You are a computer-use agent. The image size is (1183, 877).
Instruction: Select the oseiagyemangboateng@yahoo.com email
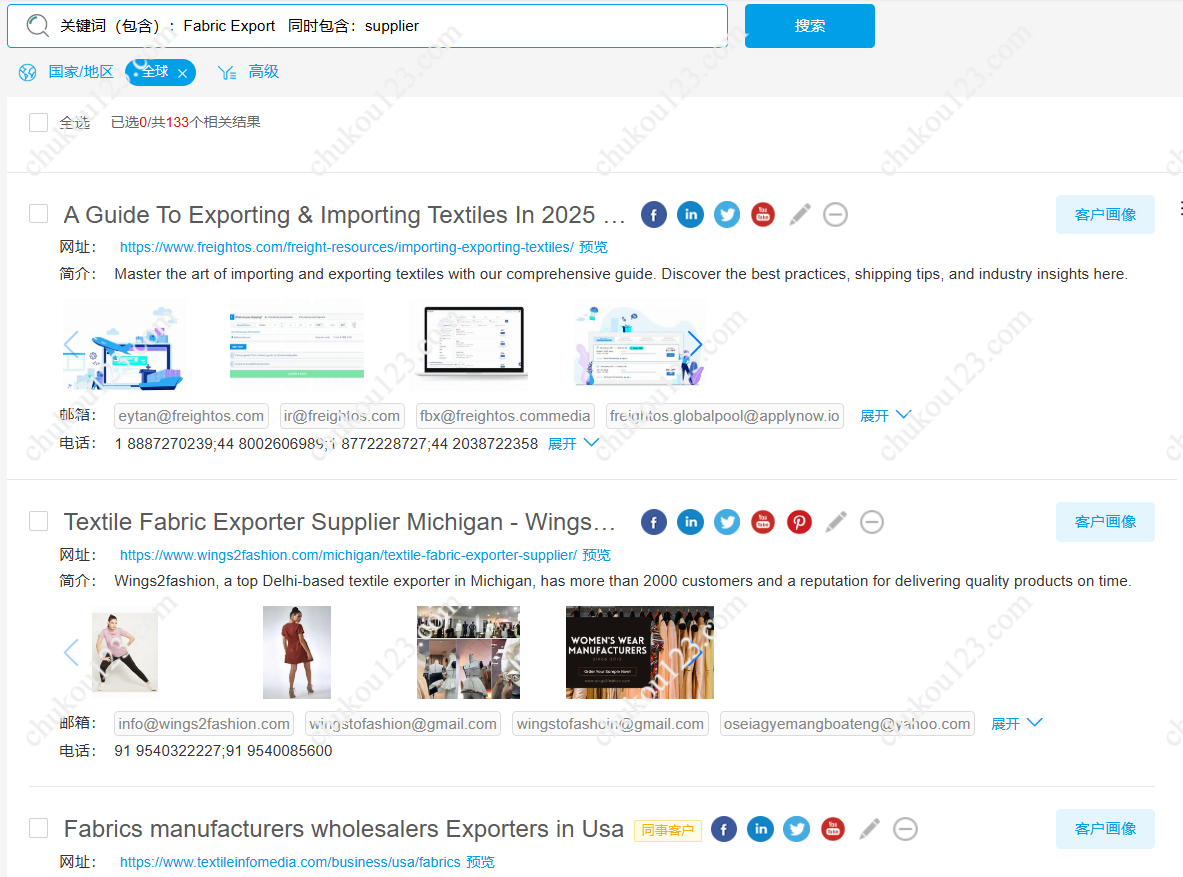coord(847,724)
